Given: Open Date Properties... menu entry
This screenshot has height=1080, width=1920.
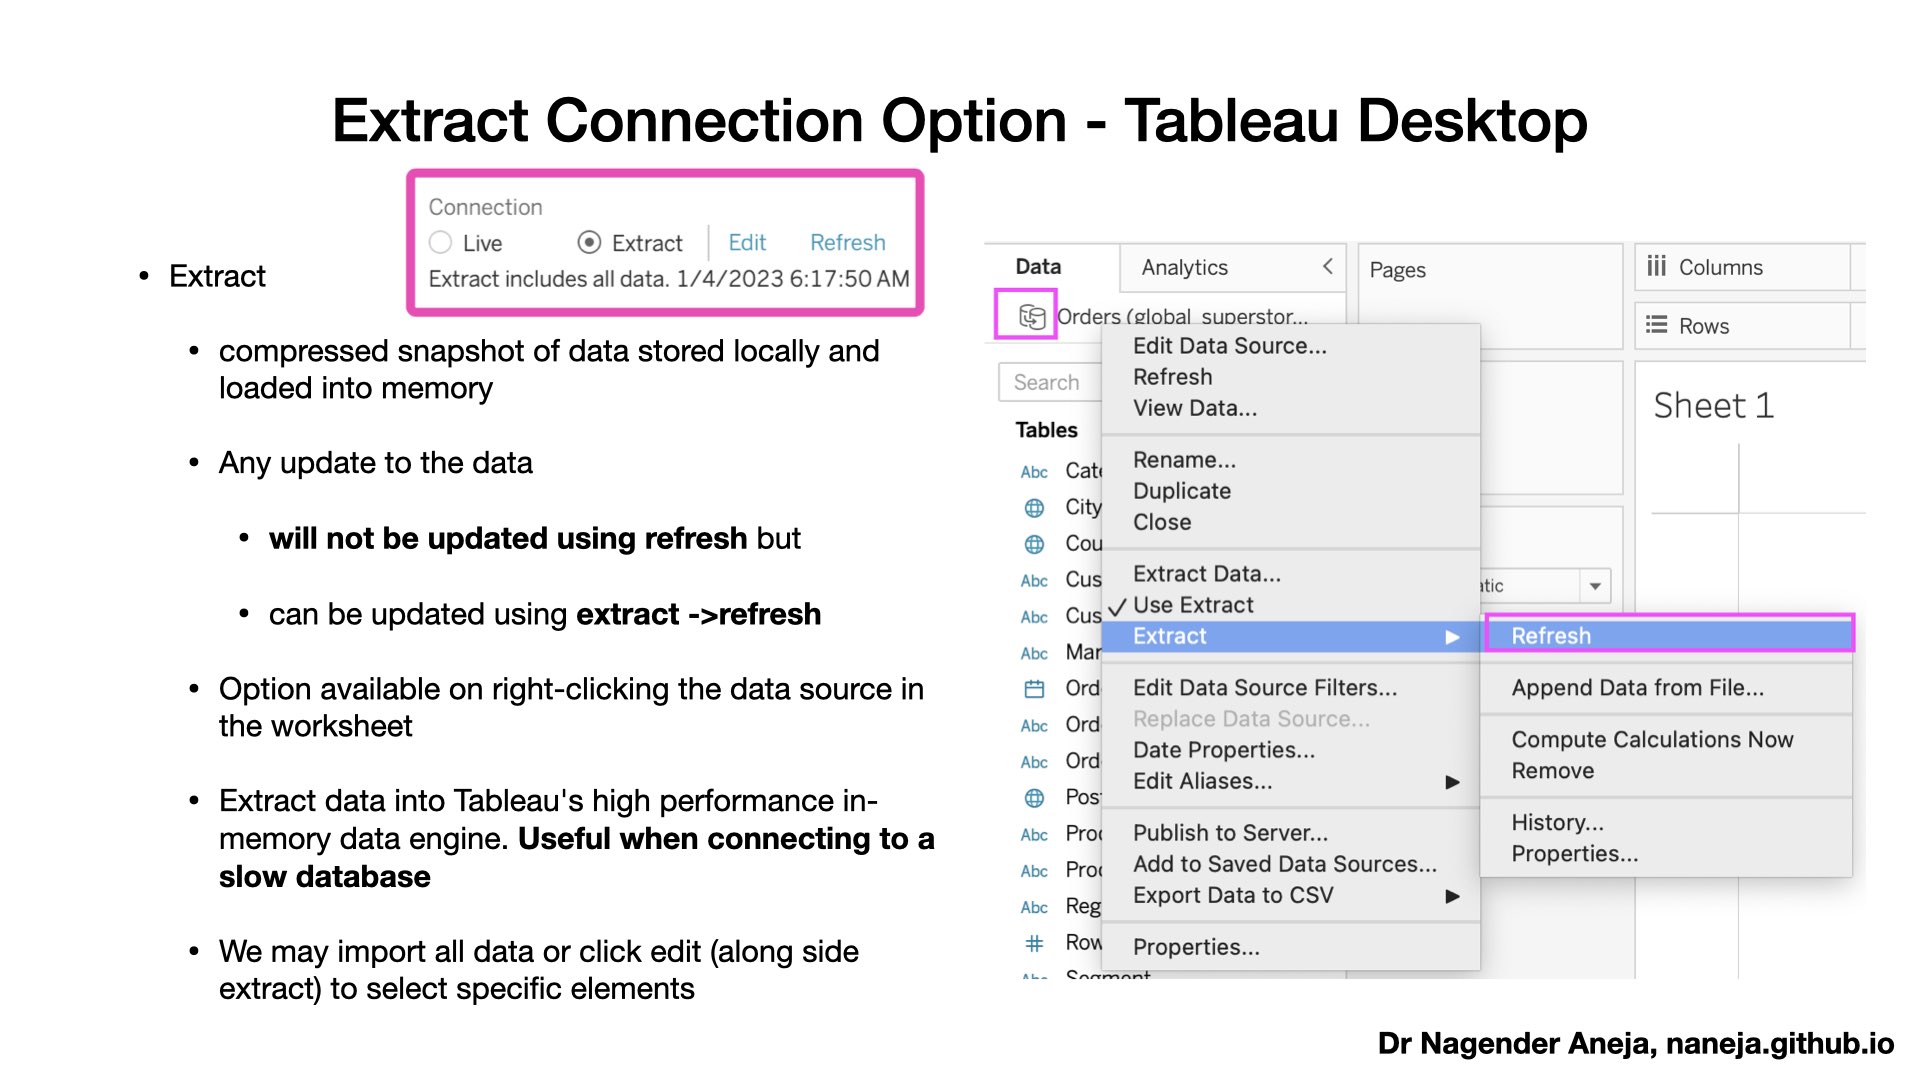Looking at the screenshot, I should [1223, 750].
